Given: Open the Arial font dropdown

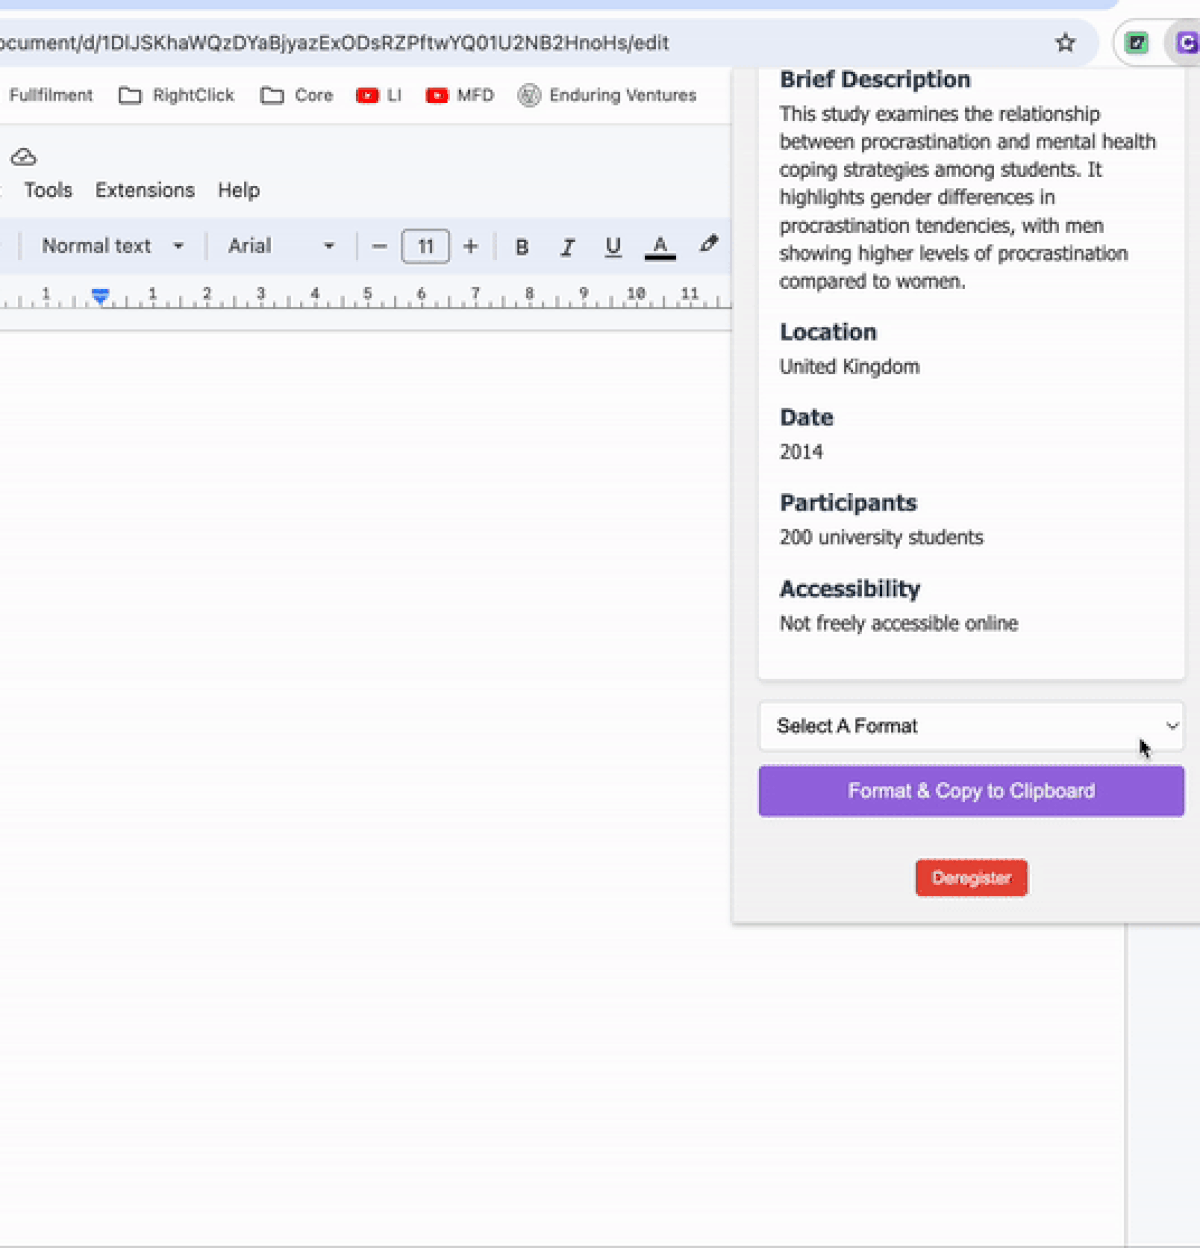Looking at the screenshot, I should (x=280, y=246).
